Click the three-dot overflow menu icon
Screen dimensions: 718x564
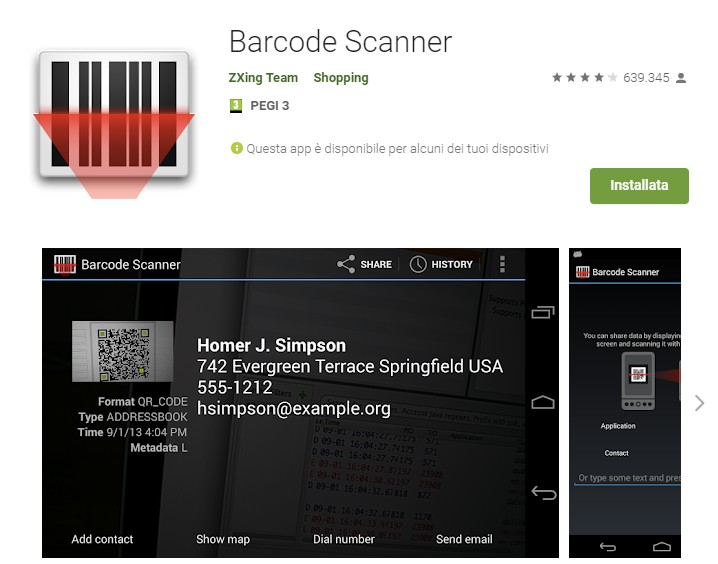(x=502, y=264)
